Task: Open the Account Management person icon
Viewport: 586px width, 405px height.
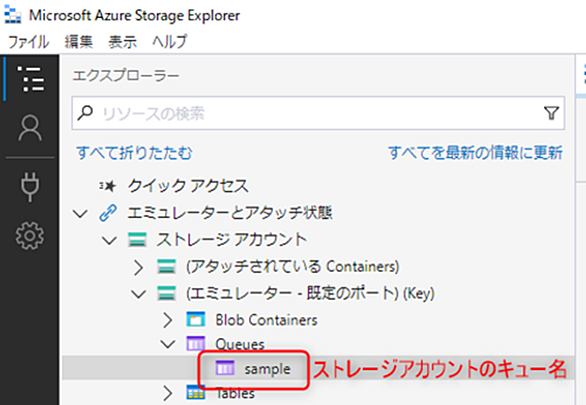Action: (x=30, y=128)
